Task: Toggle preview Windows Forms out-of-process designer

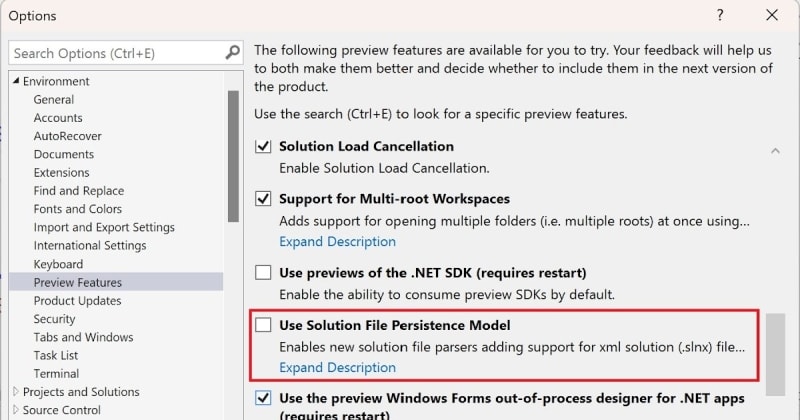Action: click(x=264, y=398)
